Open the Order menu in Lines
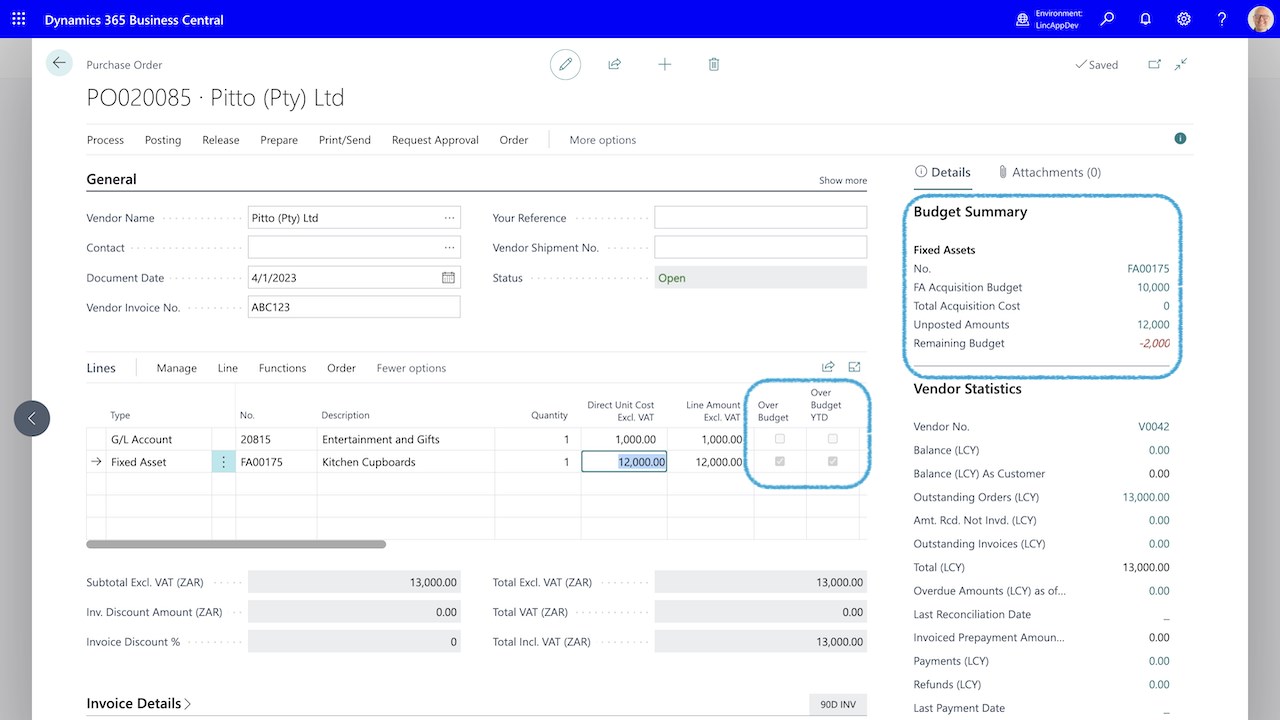Image resolution: width=1280 pixels, height=720 pixels. (342, 368)
